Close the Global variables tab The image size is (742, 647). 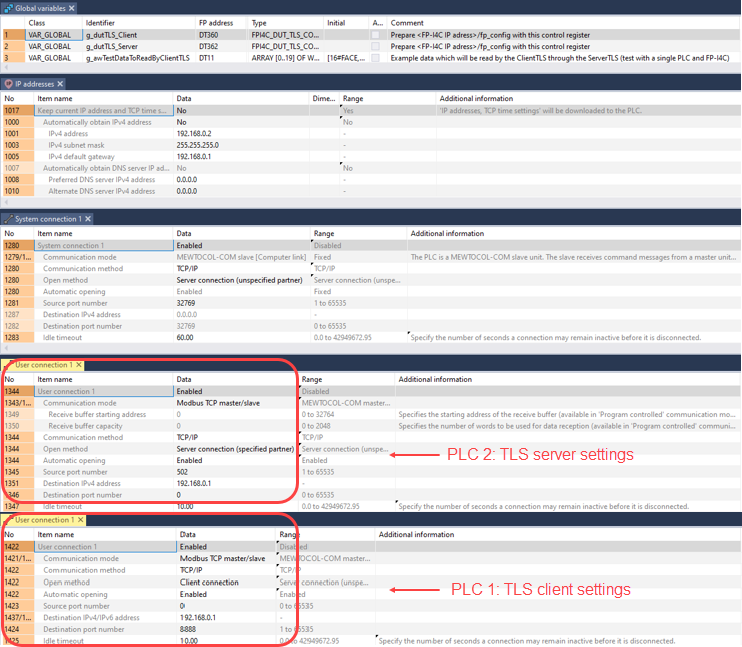(x=71, y=8)
